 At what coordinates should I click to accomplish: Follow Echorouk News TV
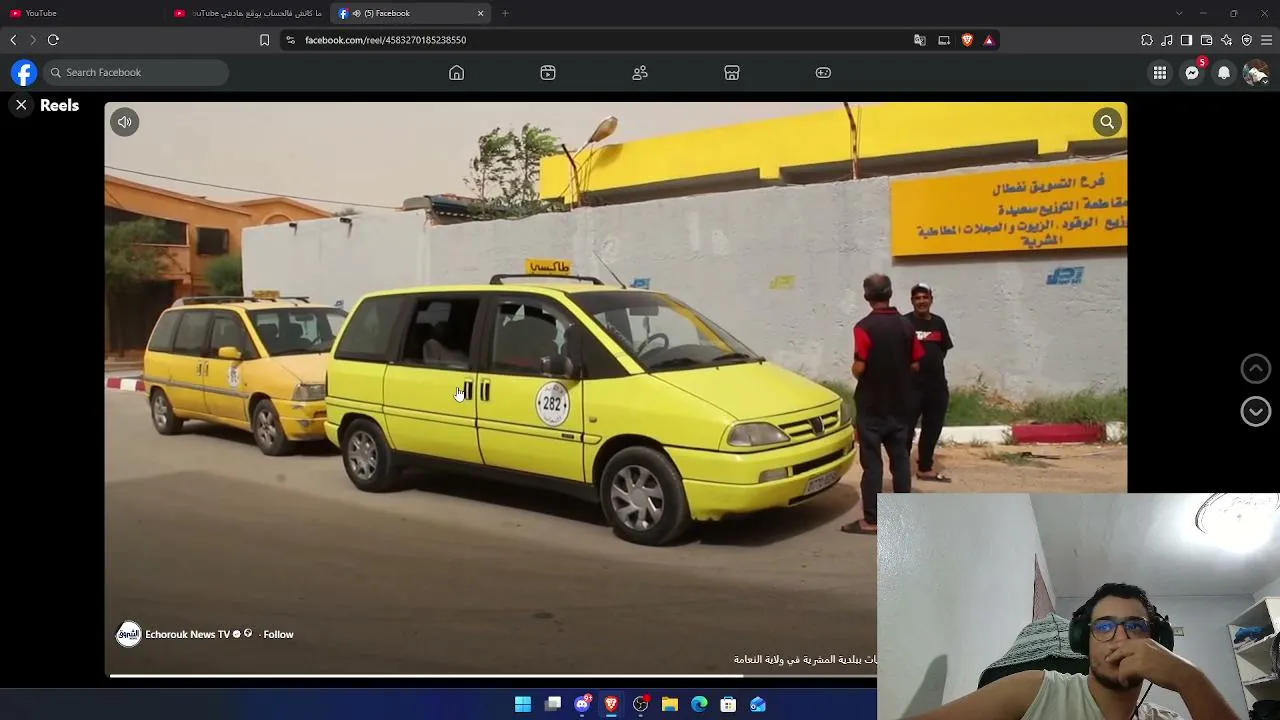pos(278,634)
